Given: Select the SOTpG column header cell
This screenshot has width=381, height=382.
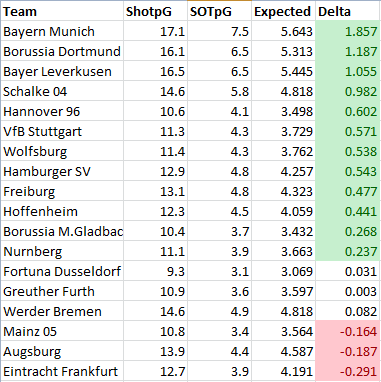Looking at the screenshot, I should 219,11.
